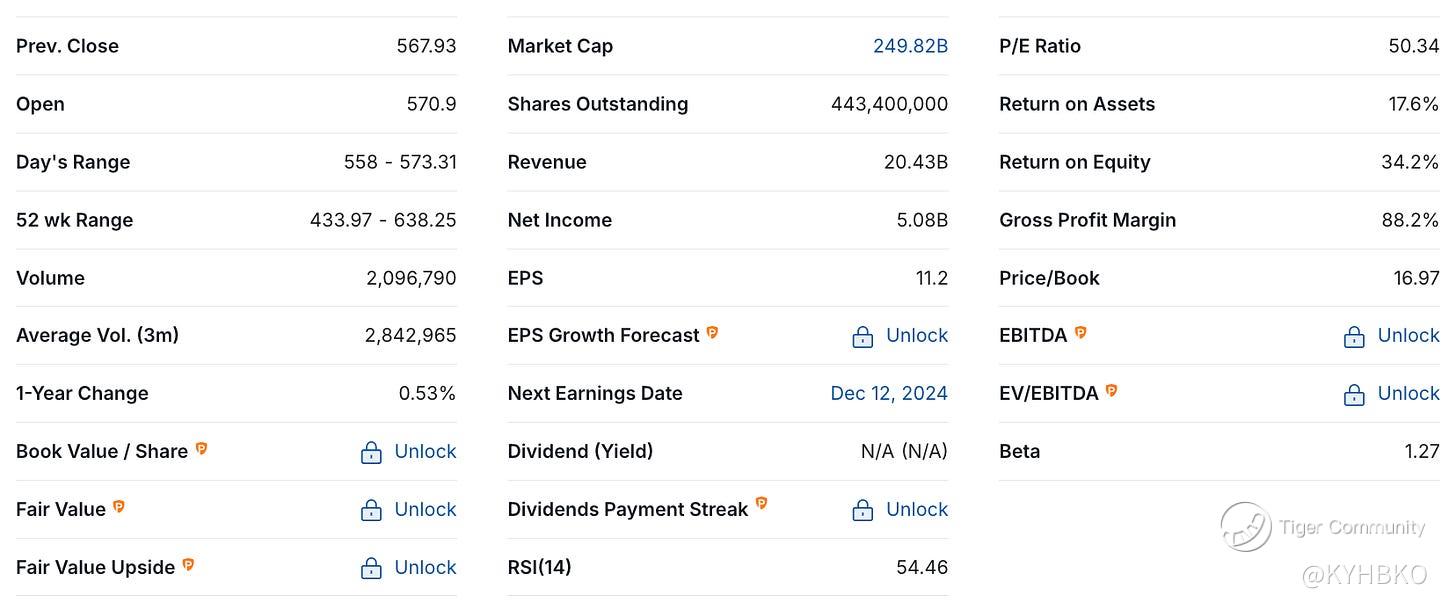This screenshot has height=608, width=1456.
Task: Unlock the EV/EBITDA value
Action: pos(1408,394)
